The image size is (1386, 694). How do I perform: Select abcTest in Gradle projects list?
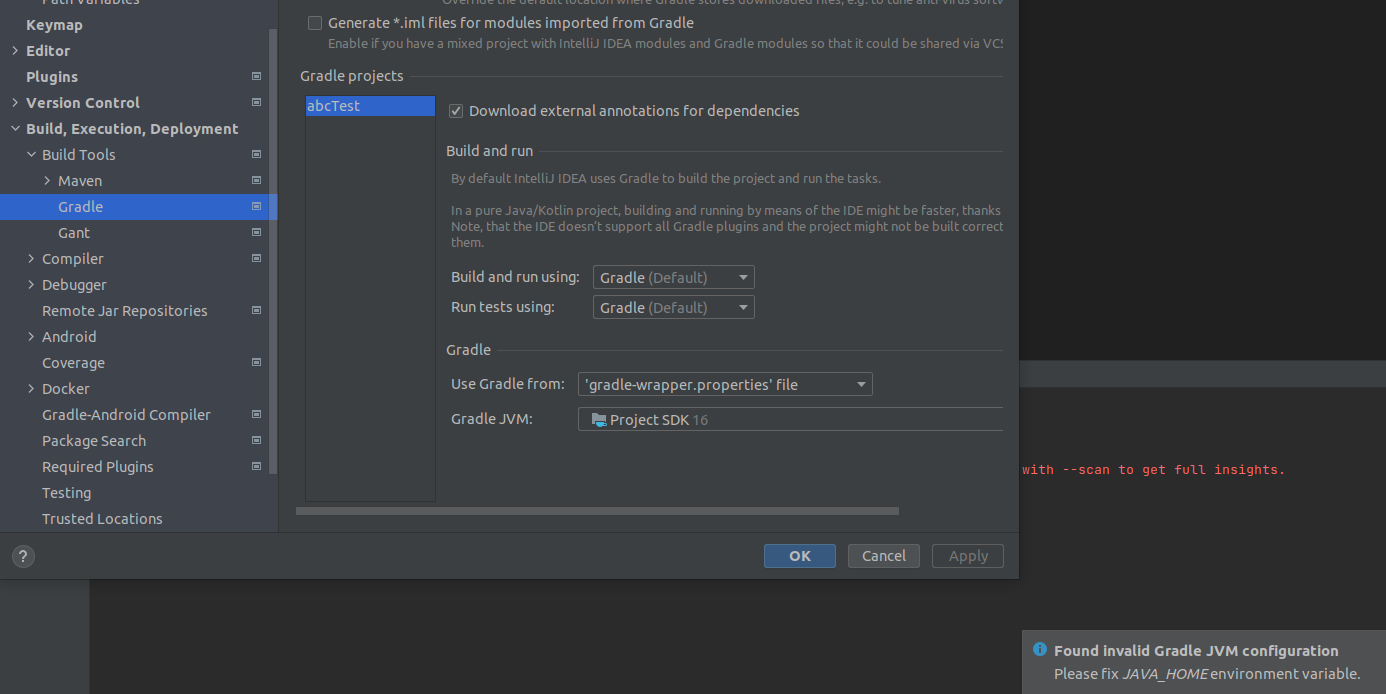point(370,106)
